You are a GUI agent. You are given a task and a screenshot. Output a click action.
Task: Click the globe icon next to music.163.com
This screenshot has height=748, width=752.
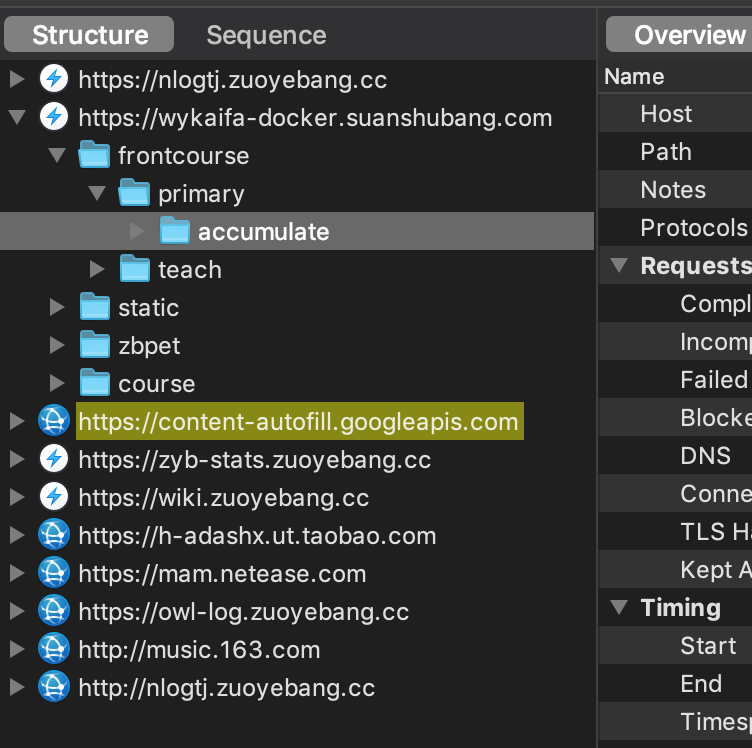pos(54,649)
